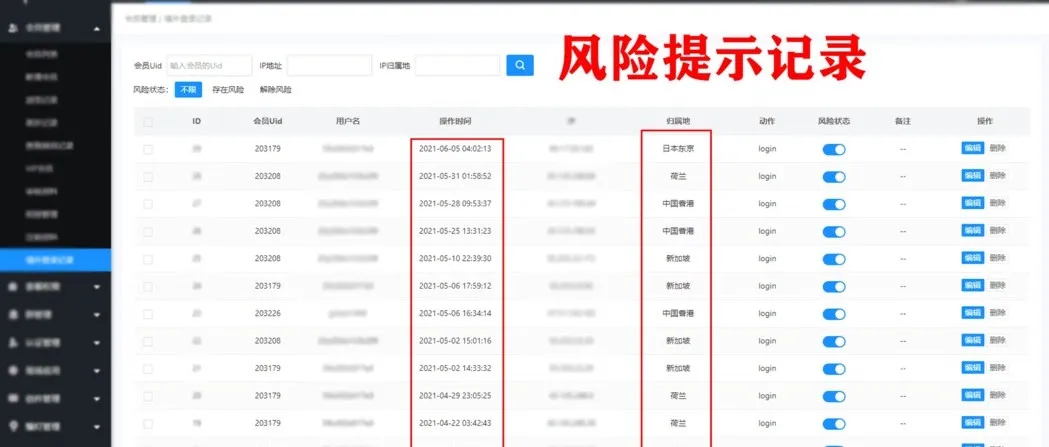Screen dimensions: 1049x447
Task: Click 删除 for the 2021-05-10 22:39:30 row
Action: [x=997, y=258]
